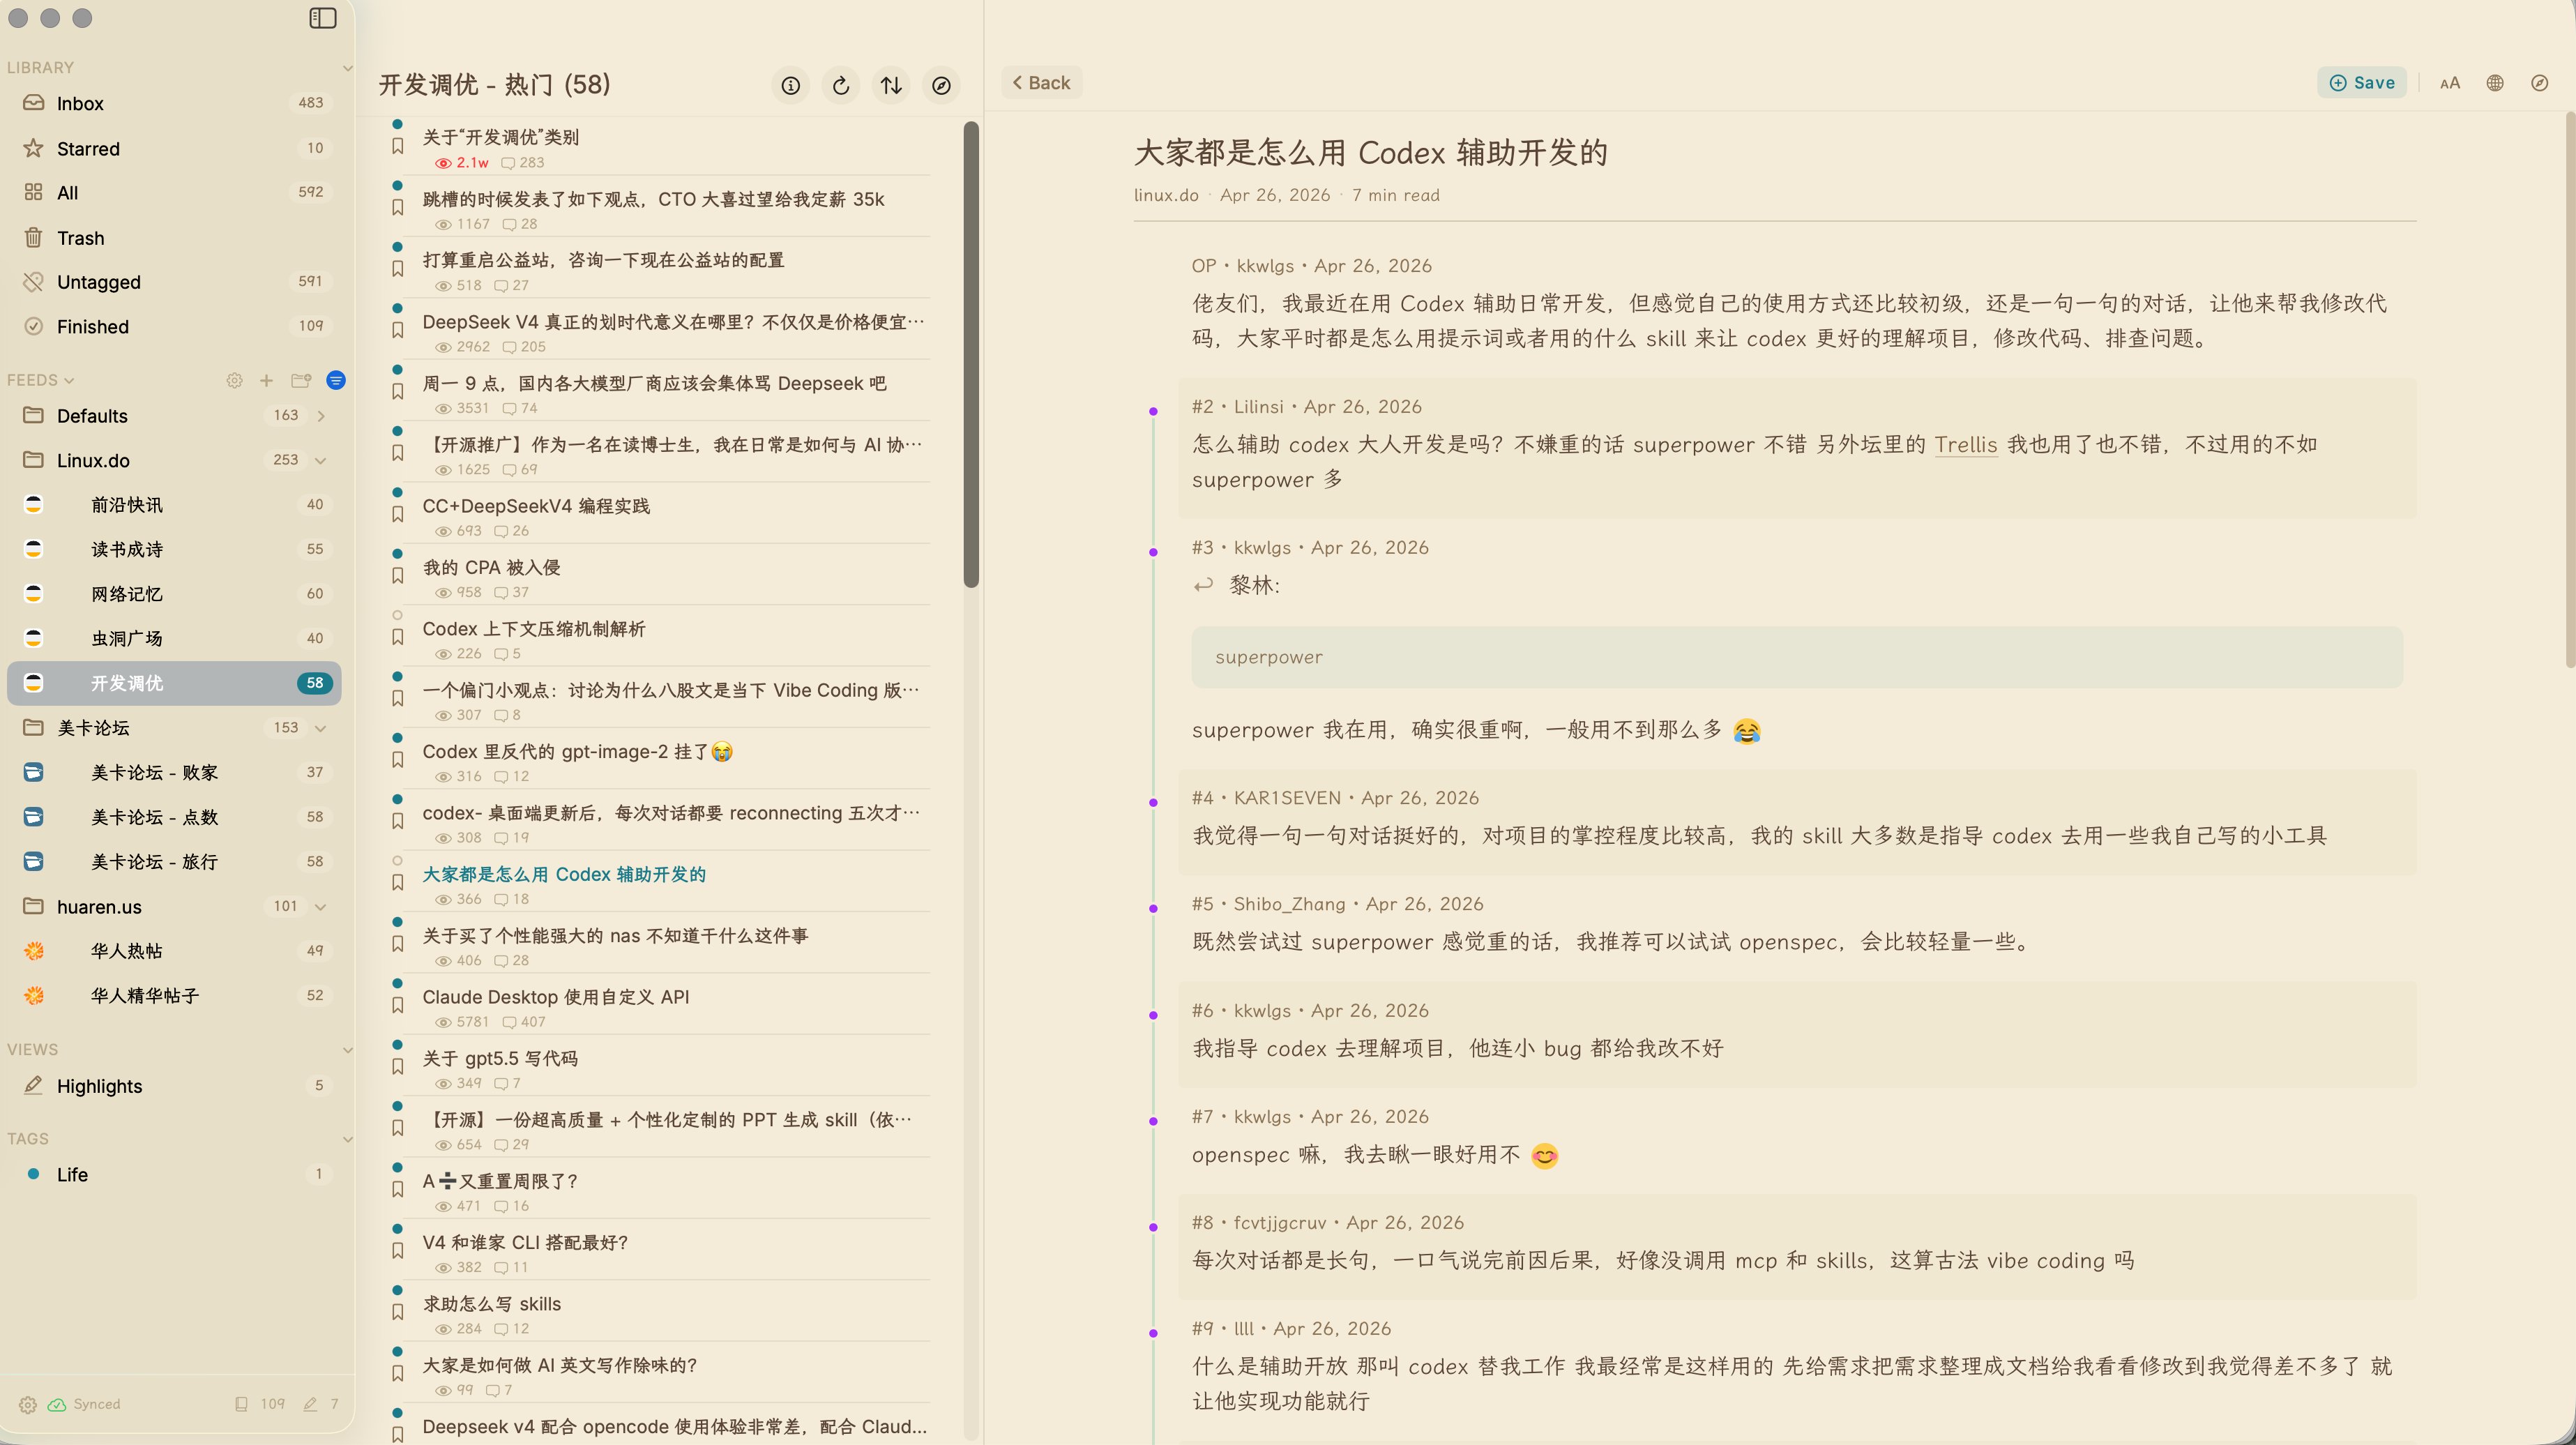
Task: Bookmark article 求助怎么写 skills
Action: point(397,1312)
